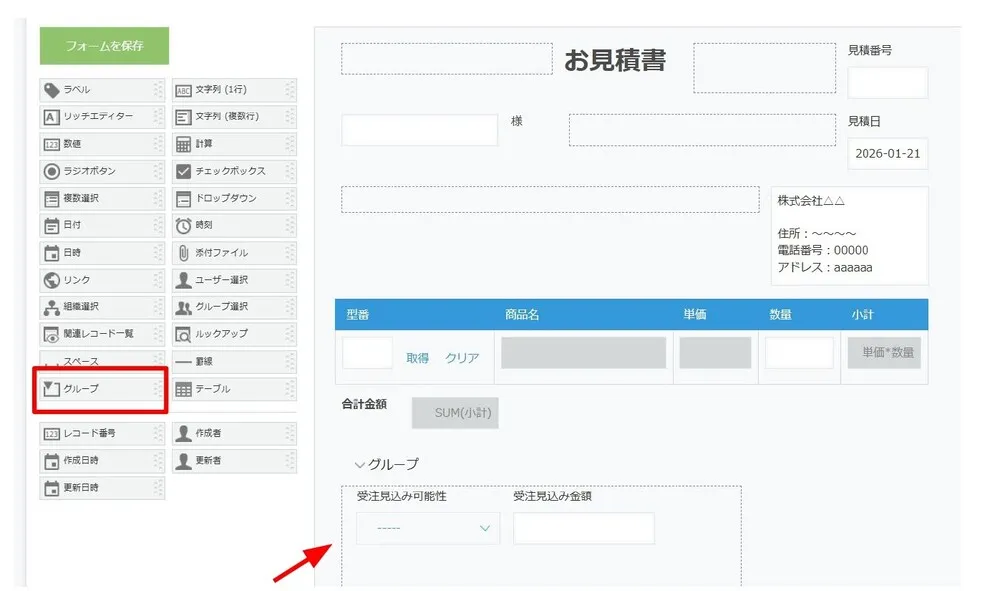Click the 見積番号 input field

887,83
